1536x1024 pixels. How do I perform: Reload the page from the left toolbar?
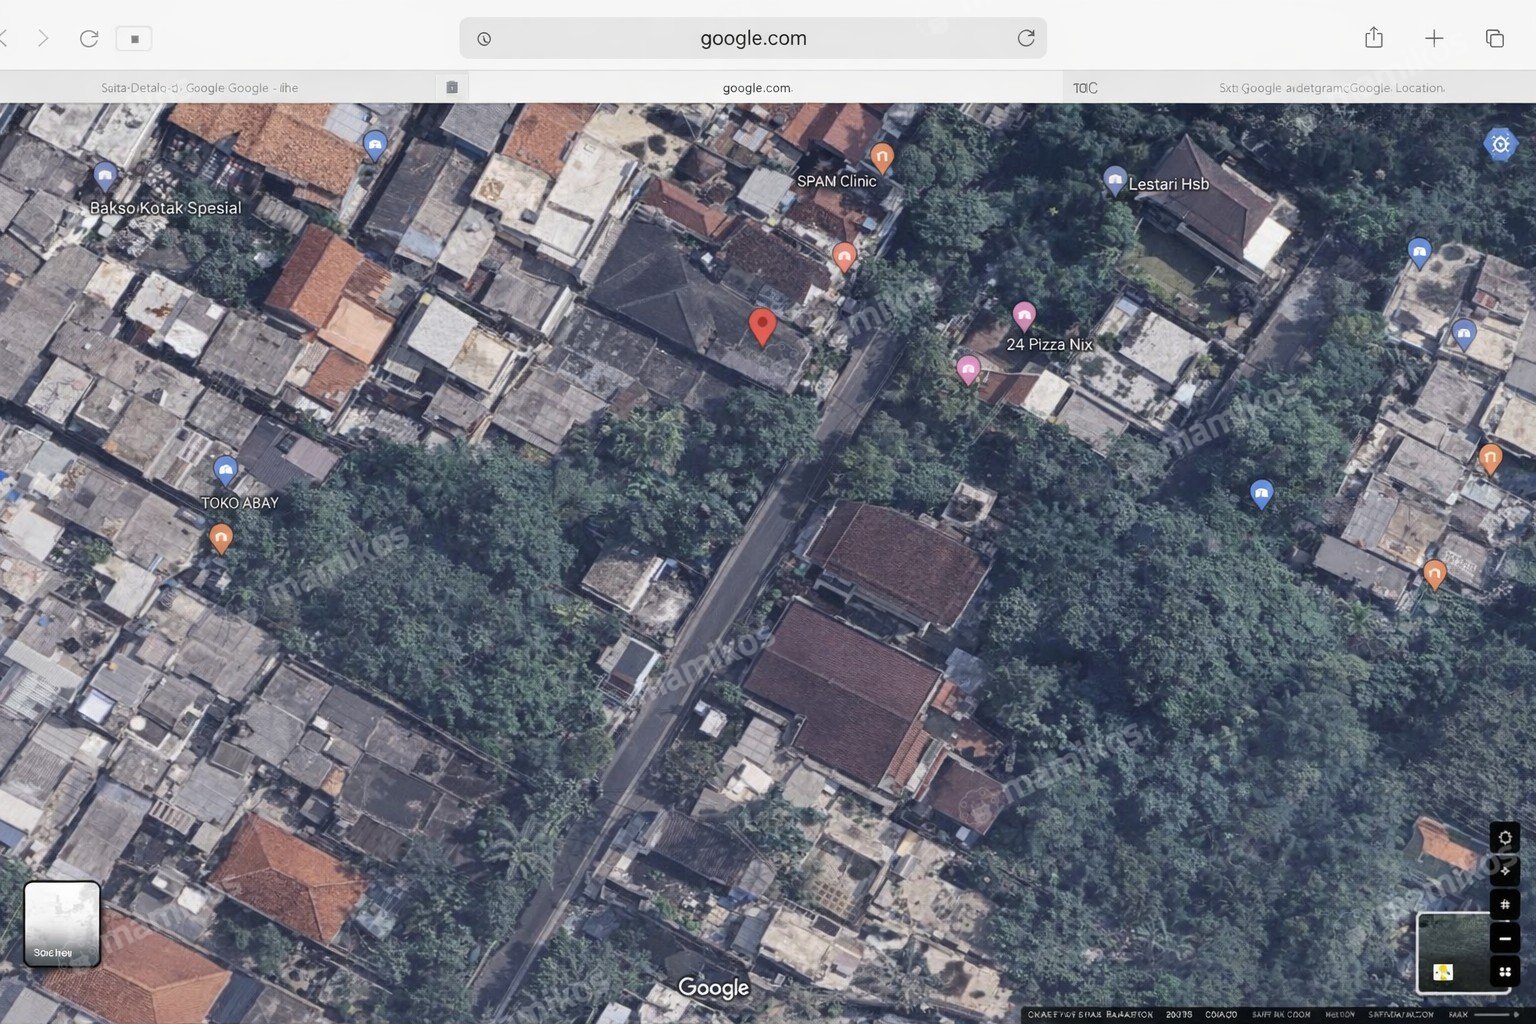[x=89, y=38]
